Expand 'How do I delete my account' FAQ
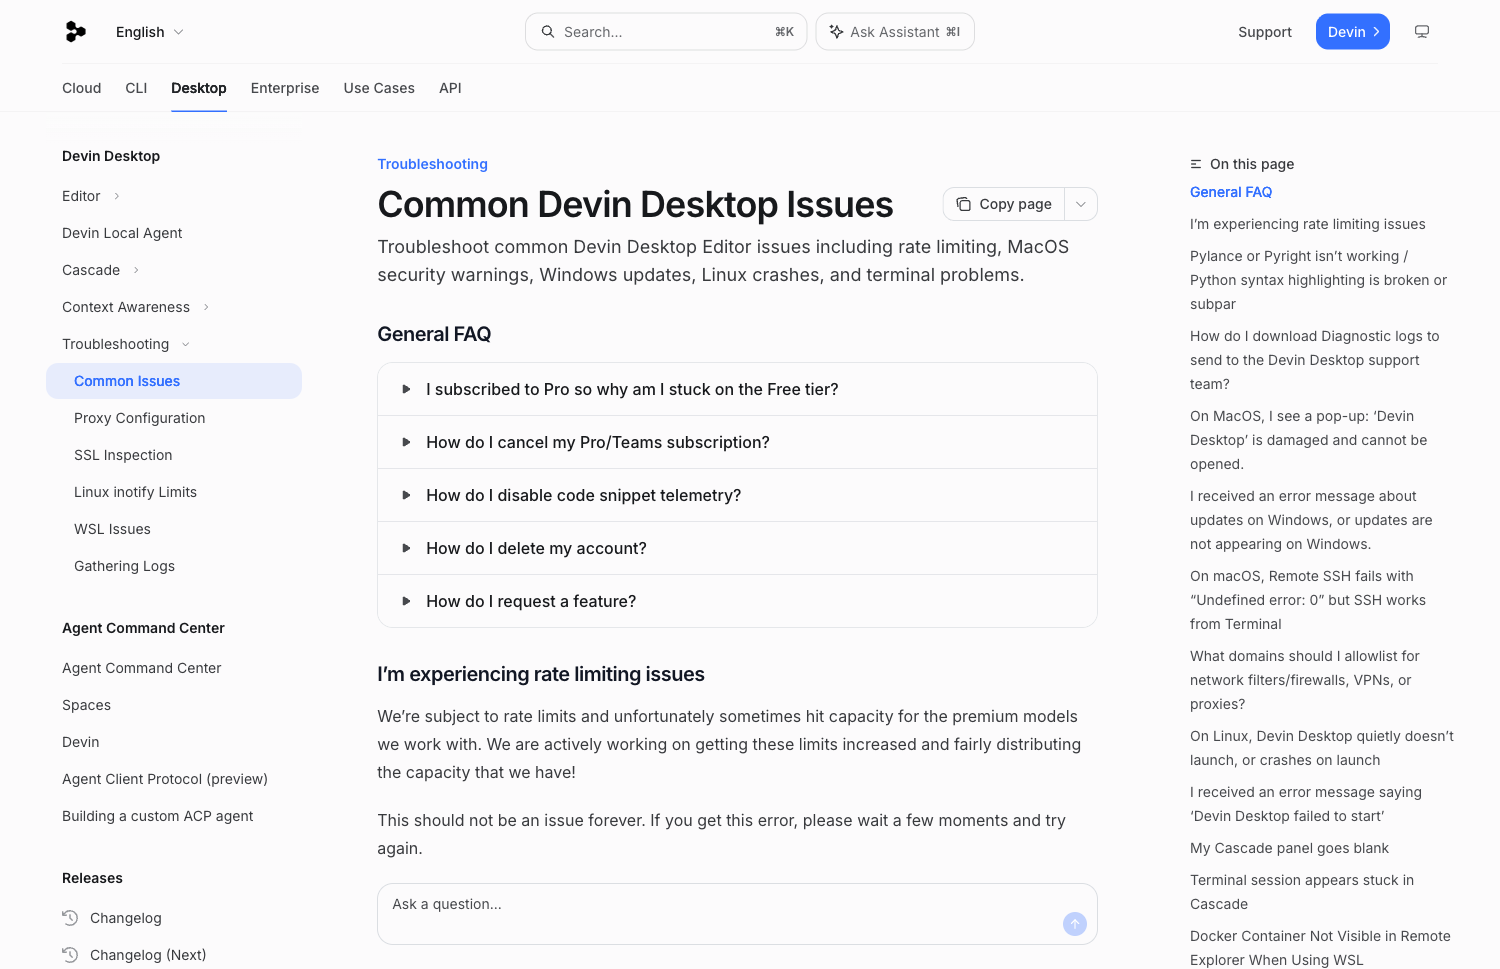The width and height of the screenshot is (1500, 969). pos(737,548)
